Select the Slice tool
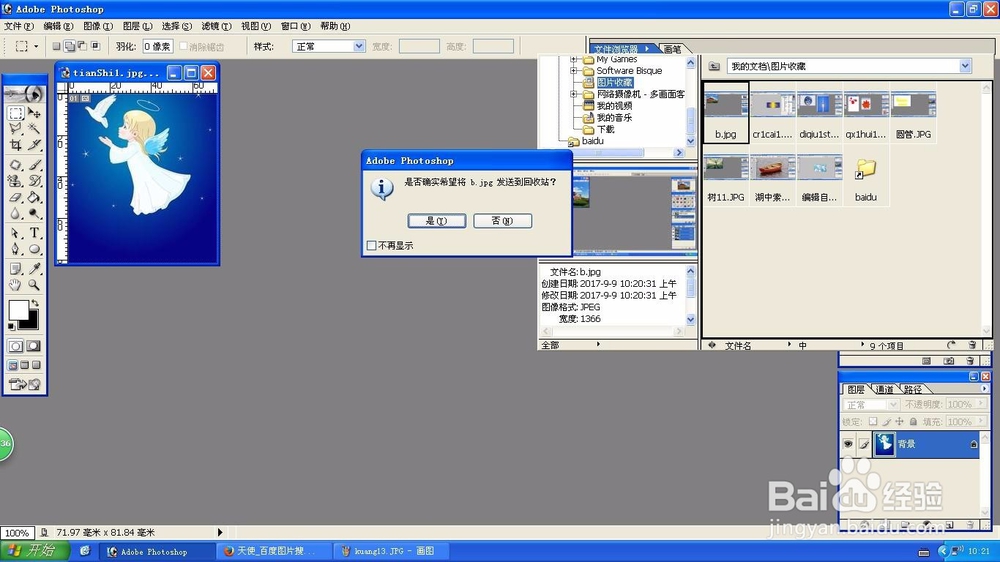1000x562 pixels. [x=34, y=145]
